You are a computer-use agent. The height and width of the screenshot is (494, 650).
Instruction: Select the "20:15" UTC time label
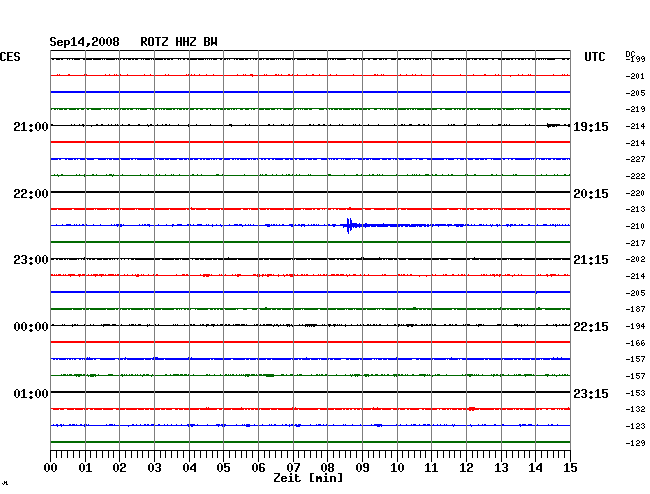tap(591, 194)
